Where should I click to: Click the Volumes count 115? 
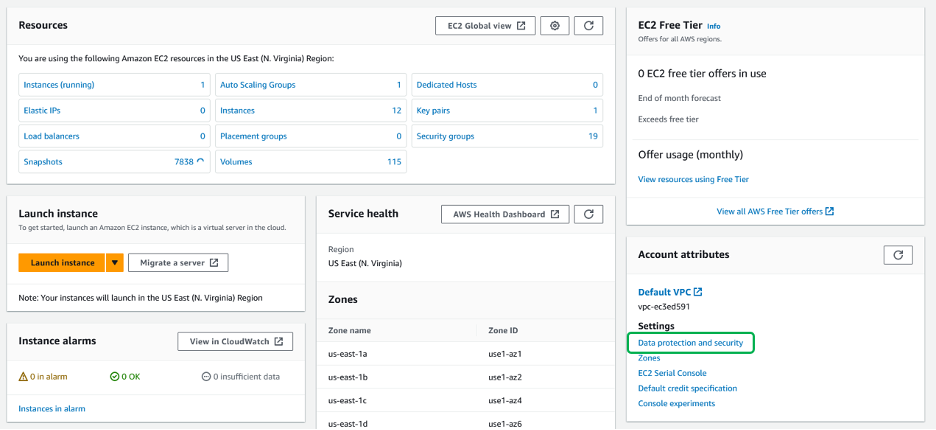click(394, 162)
